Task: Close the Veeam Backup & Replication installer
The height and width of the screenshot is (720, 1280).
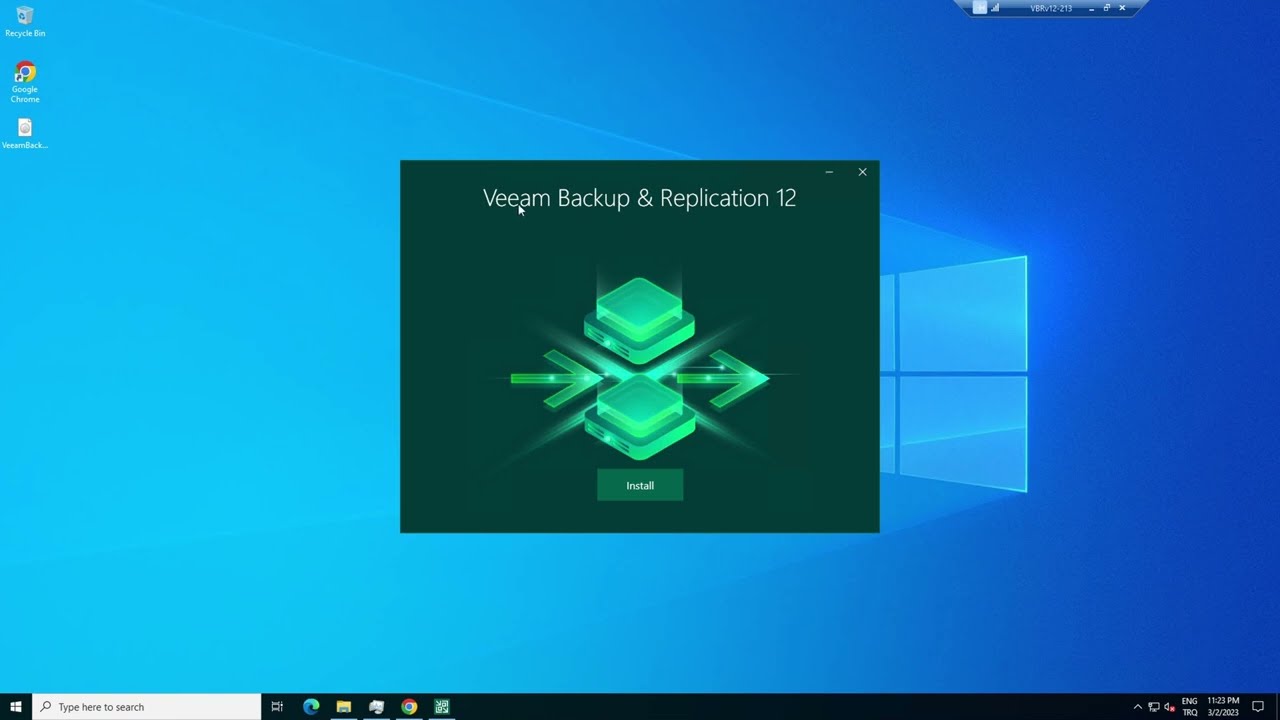Action: (x=862, y=172)
